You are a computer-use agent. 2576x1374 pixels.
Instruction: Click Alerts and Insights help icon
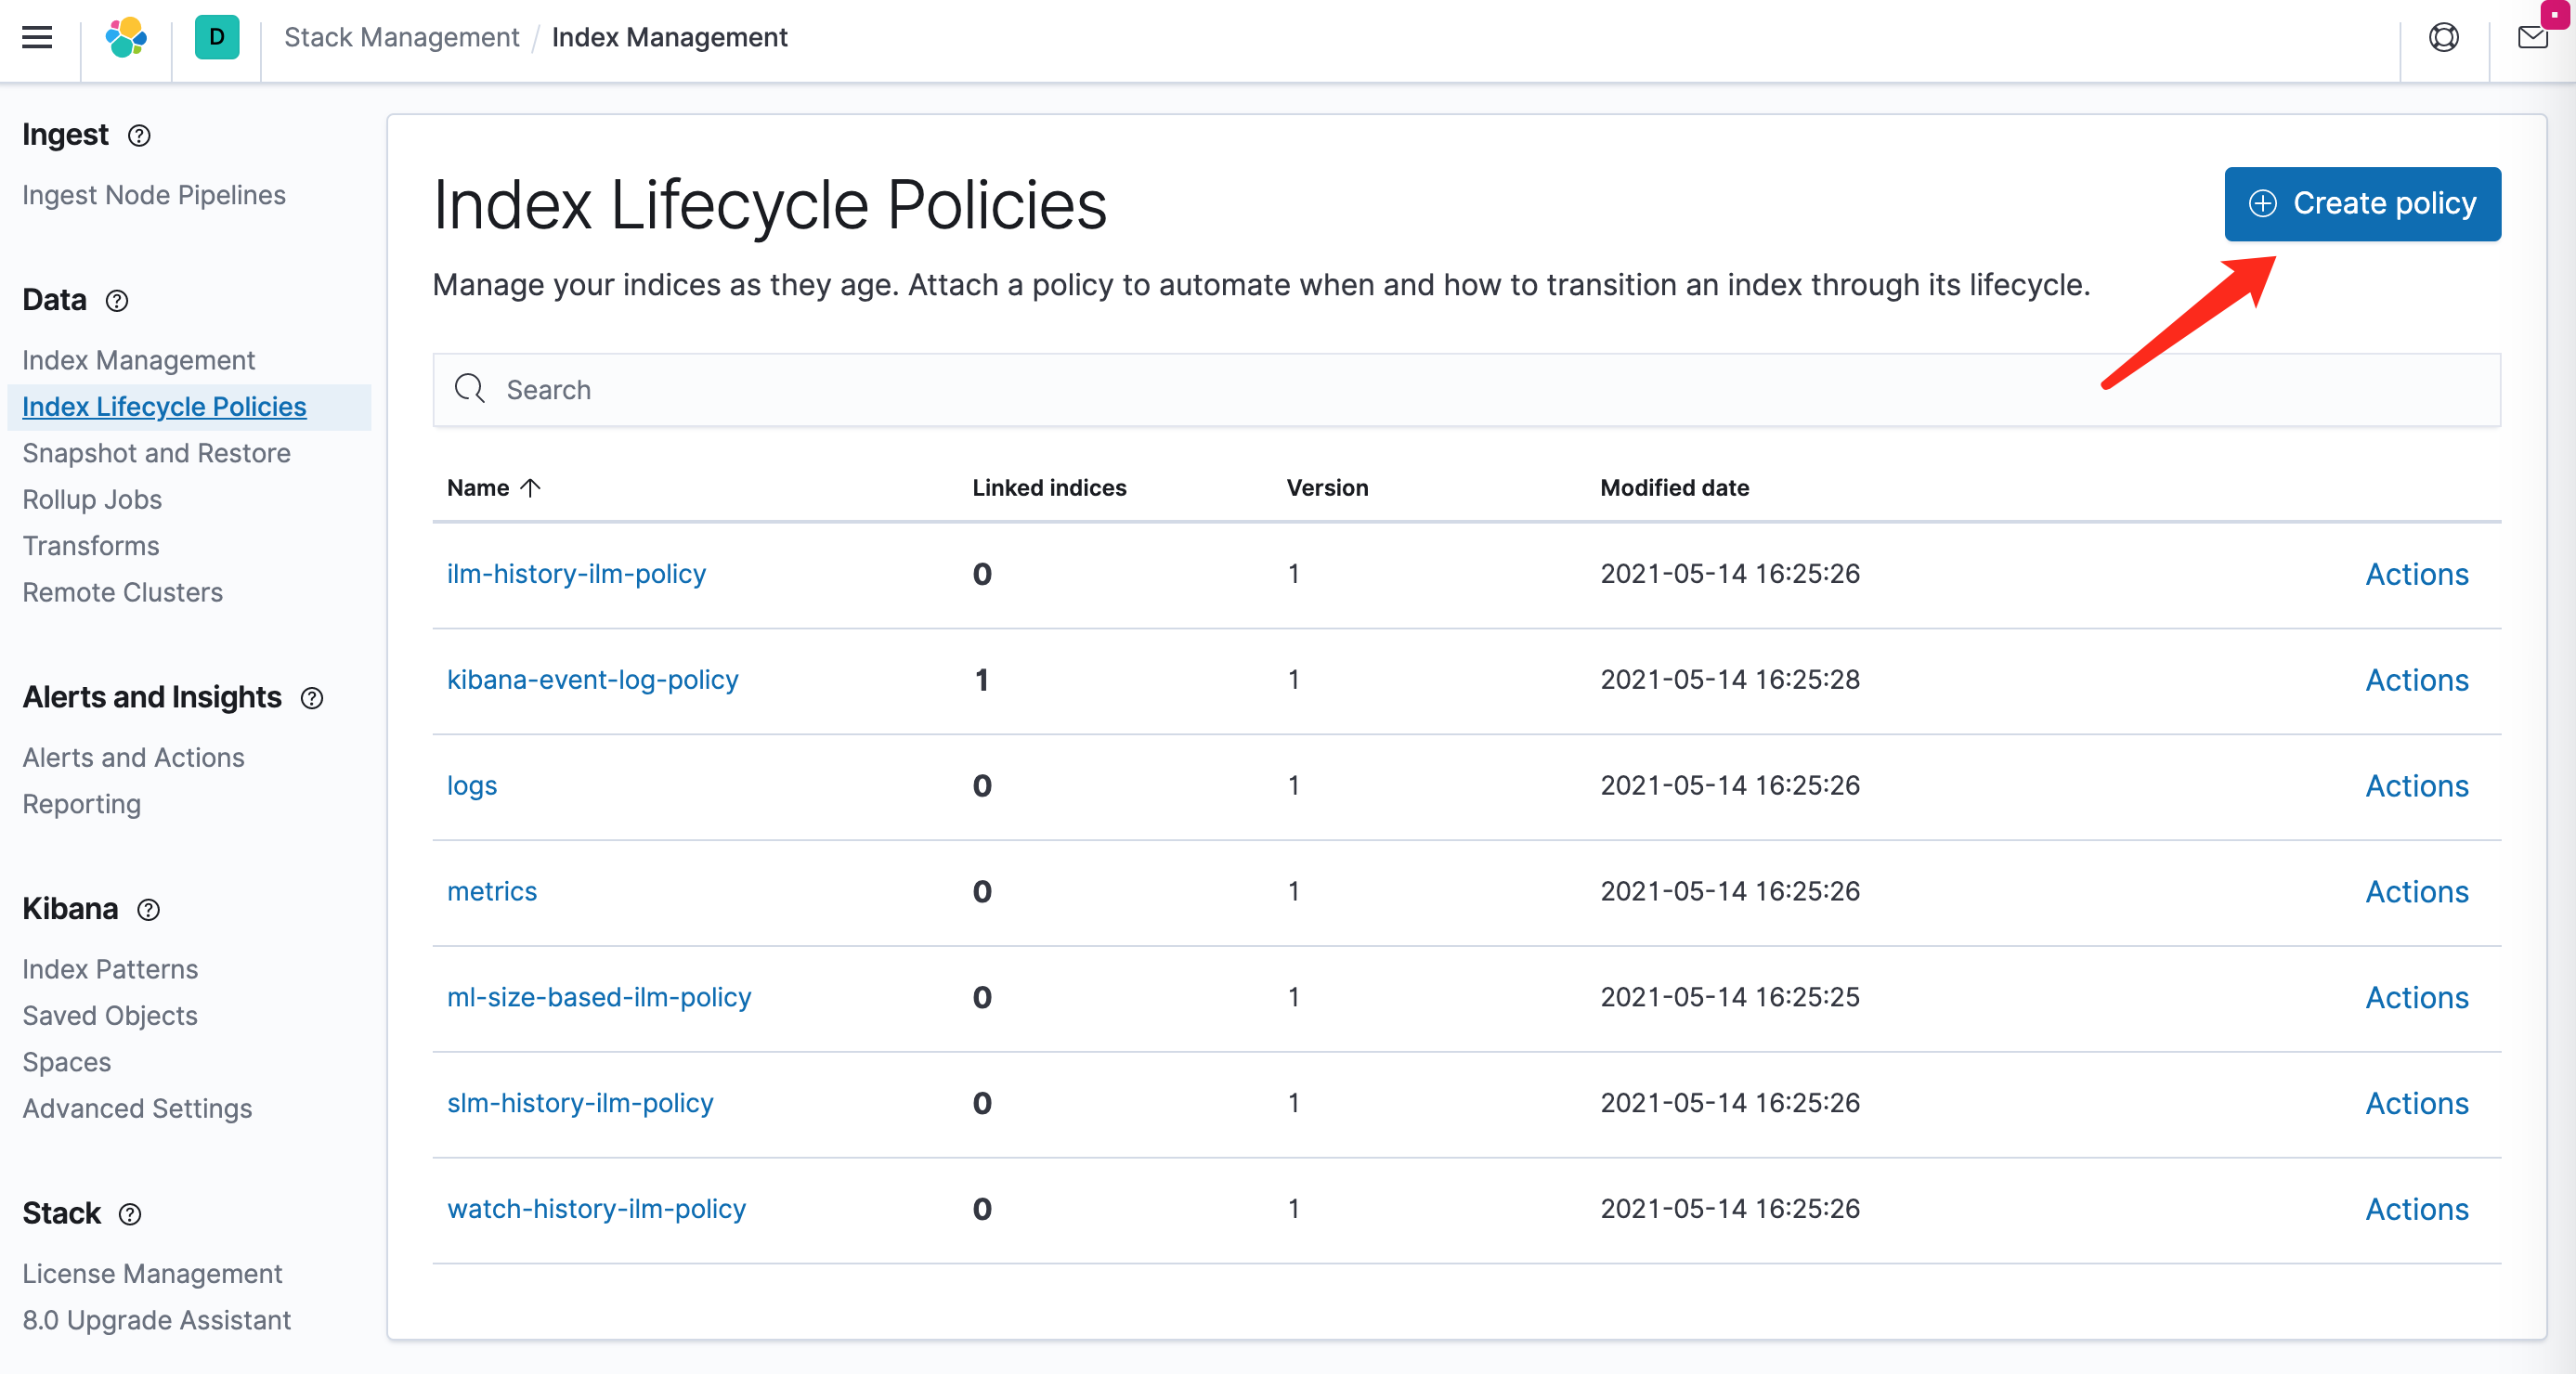pos(312,698)
